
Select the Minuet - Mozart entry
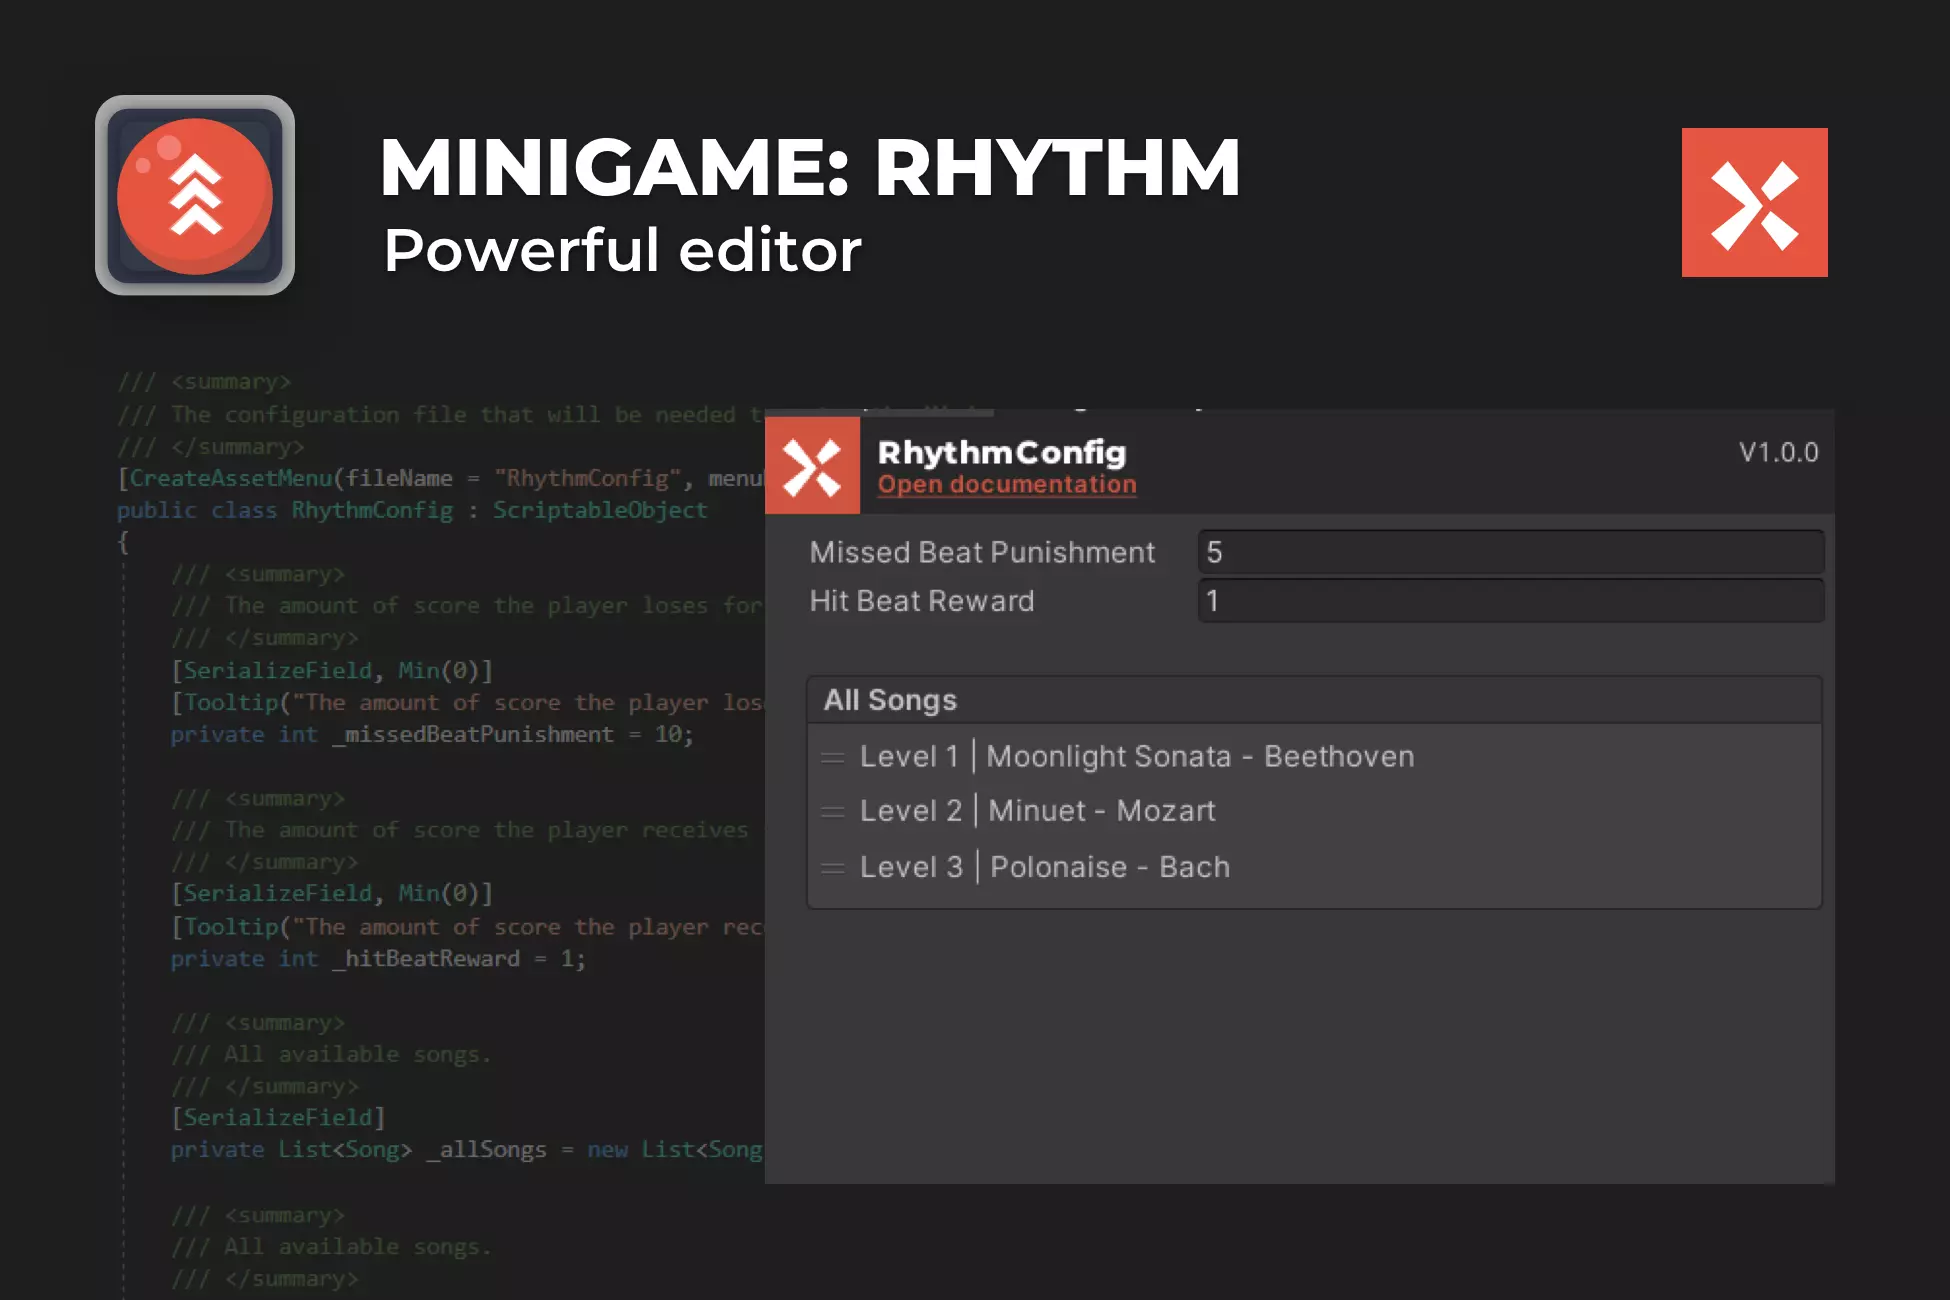click(x=1101, y=811)
